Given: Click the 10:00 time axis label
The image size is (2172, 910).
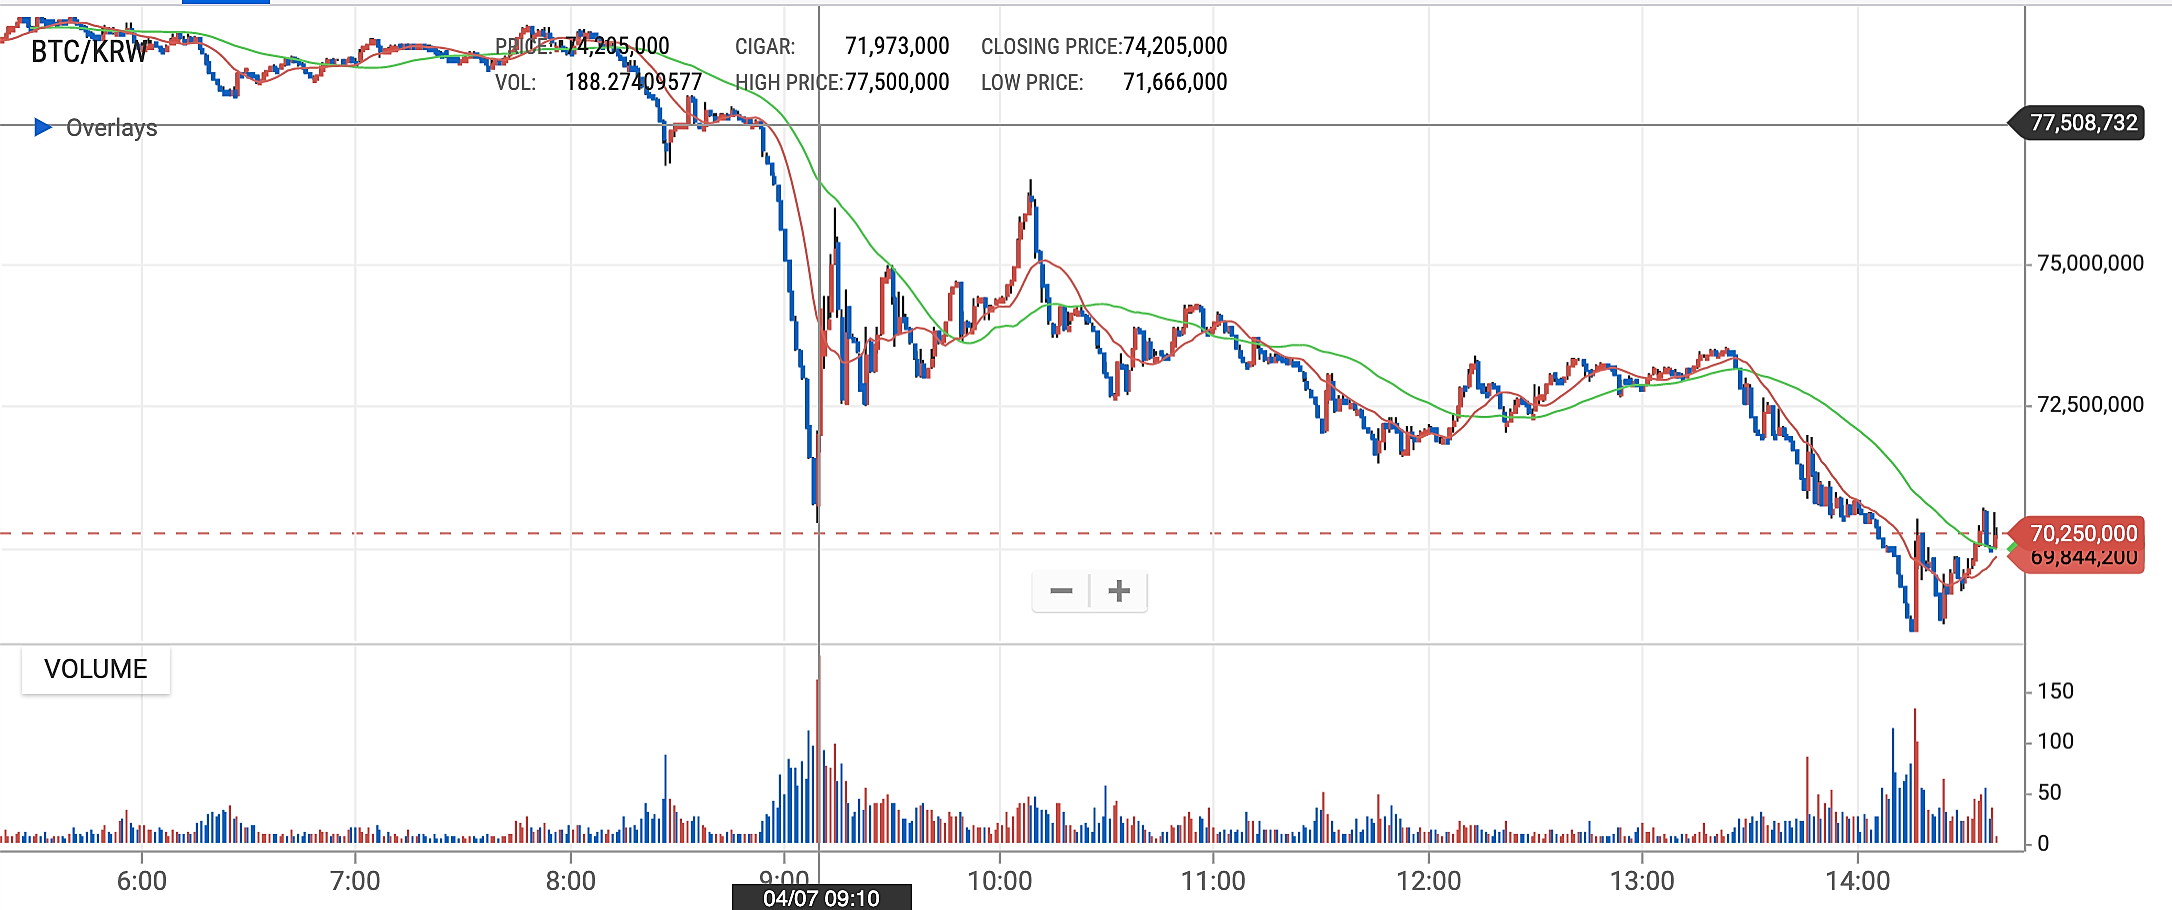Looking at the screenshot, I should (x=999, y=881).
